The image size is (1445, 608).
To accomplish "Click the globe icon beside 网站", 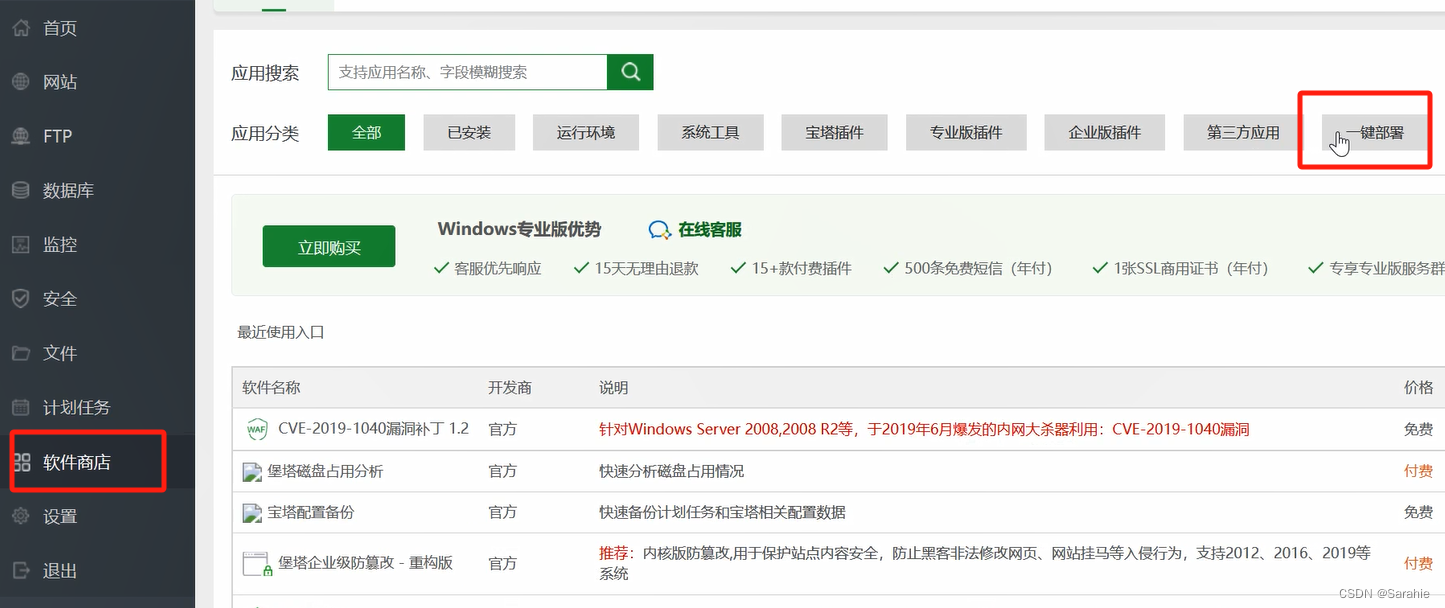I will coord(21,82).
